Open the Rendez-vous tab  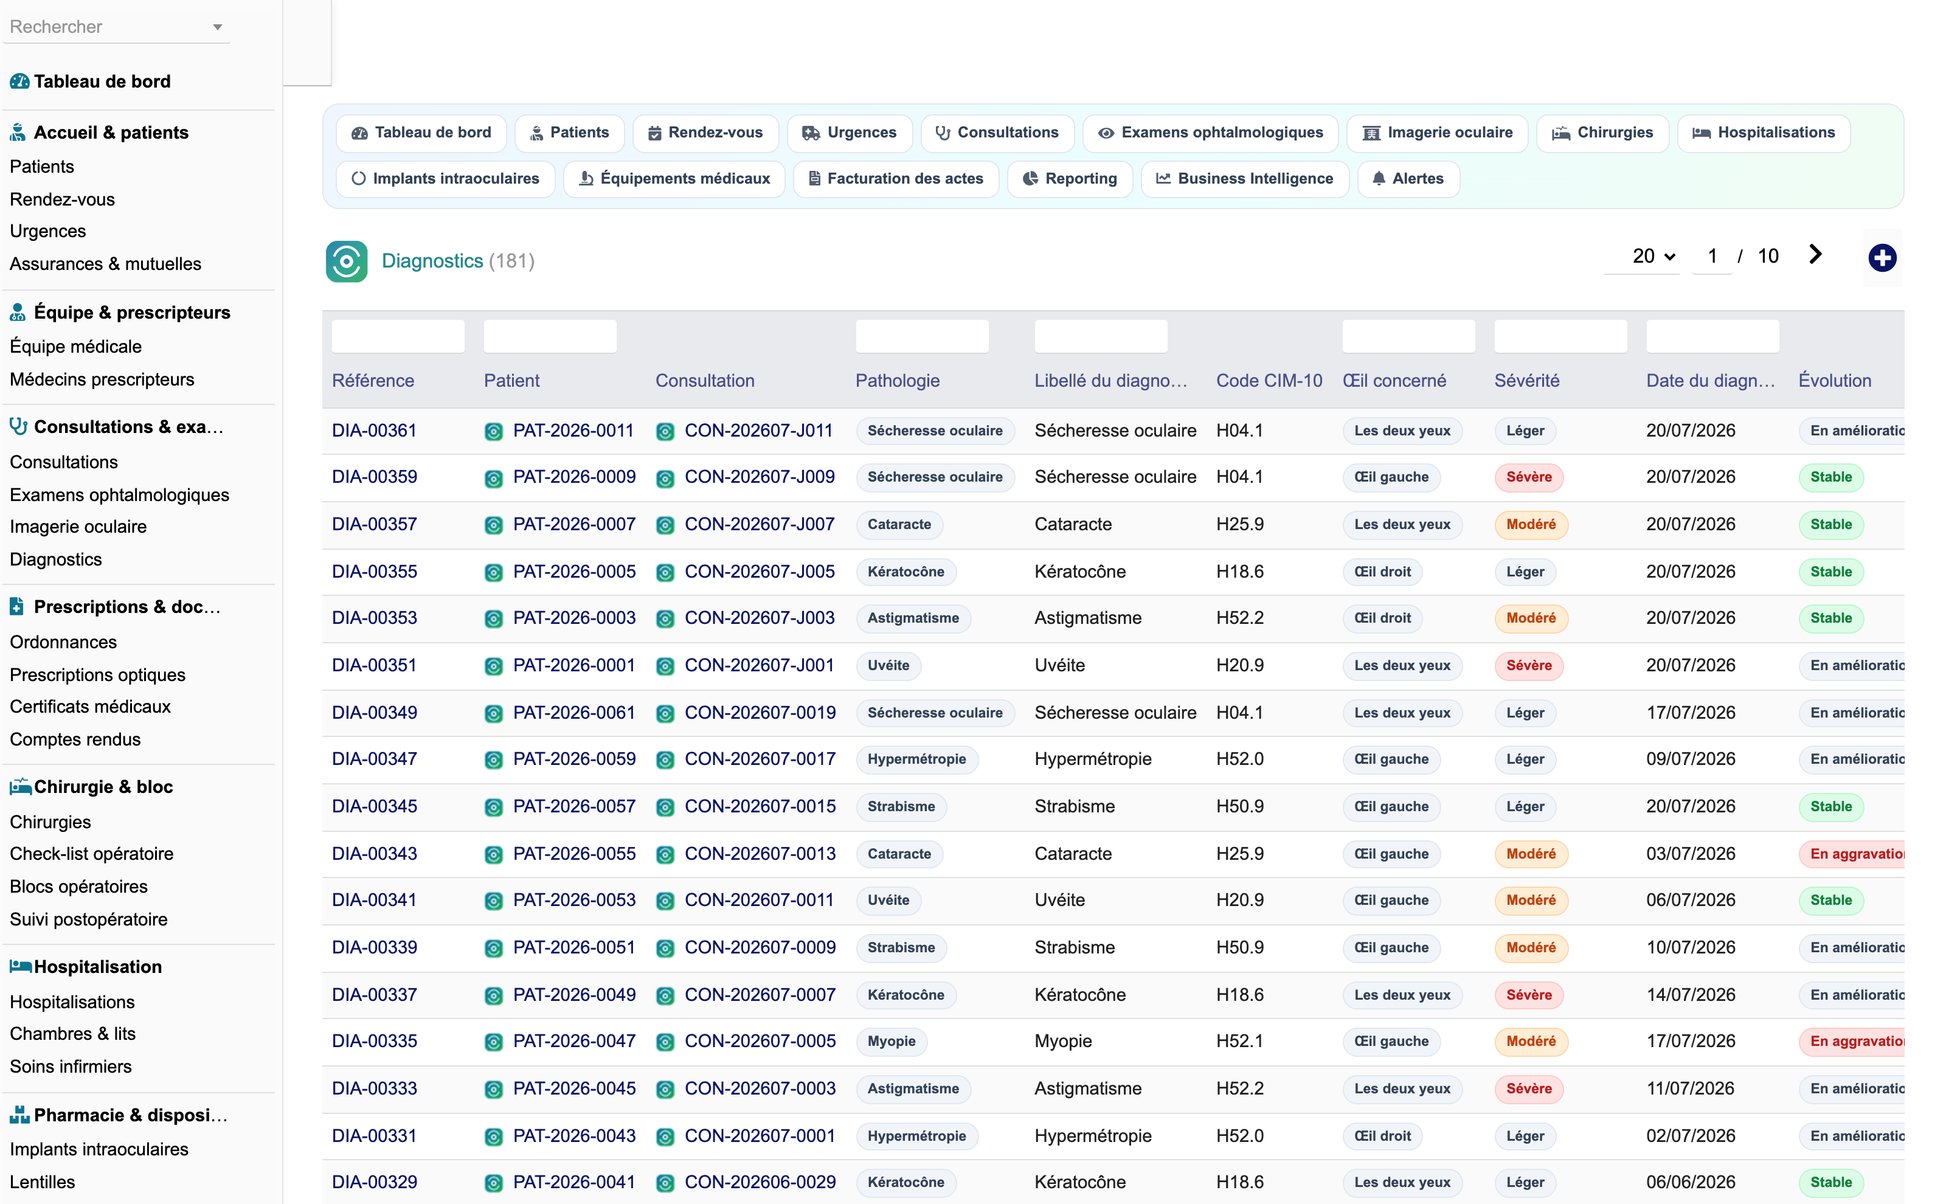705,132
